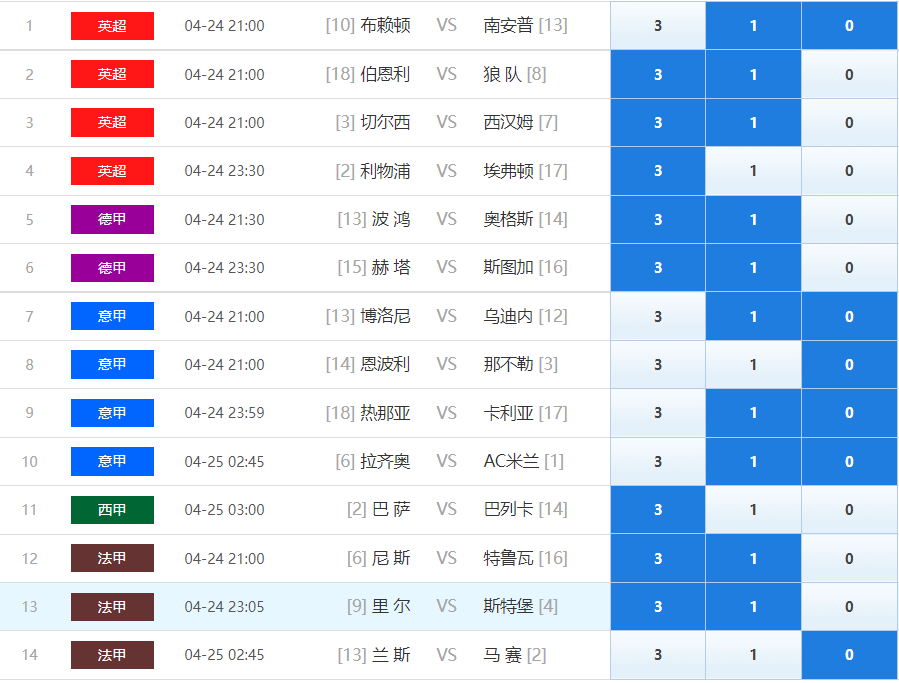This screenshot has height=683, width=899.
Task: Toggle option 3 for 布赖顿 vs 南安普
Action: [x=658, y=25]
